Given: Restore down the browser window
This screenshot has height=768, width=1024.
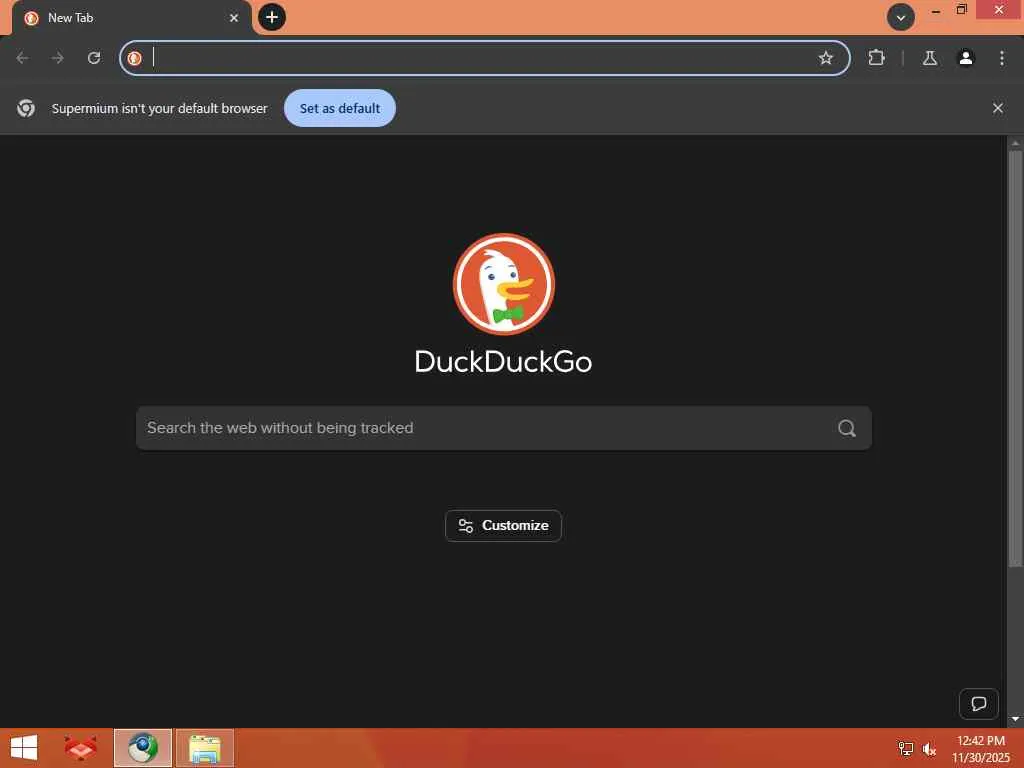Looking at the screenshot, I should pyautogui.click(x=961, y=10).
